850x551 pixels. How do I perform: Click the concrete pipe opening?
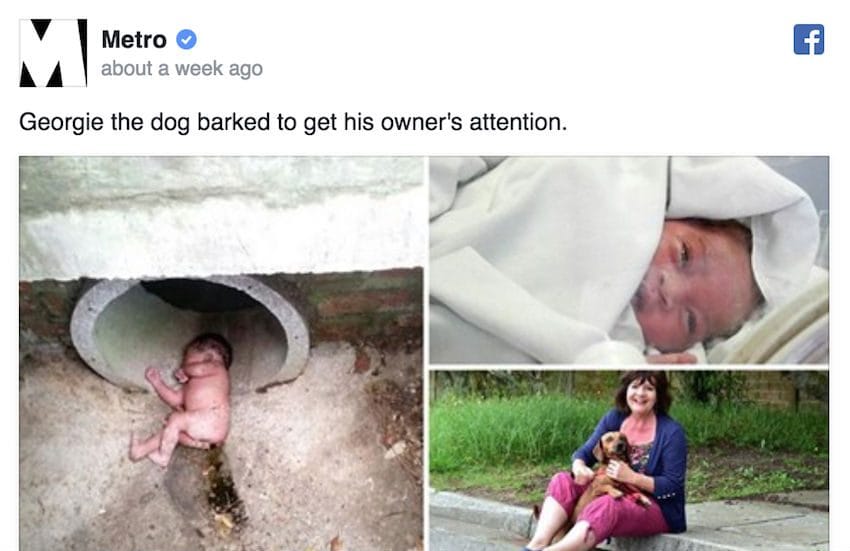pos(190,331)
